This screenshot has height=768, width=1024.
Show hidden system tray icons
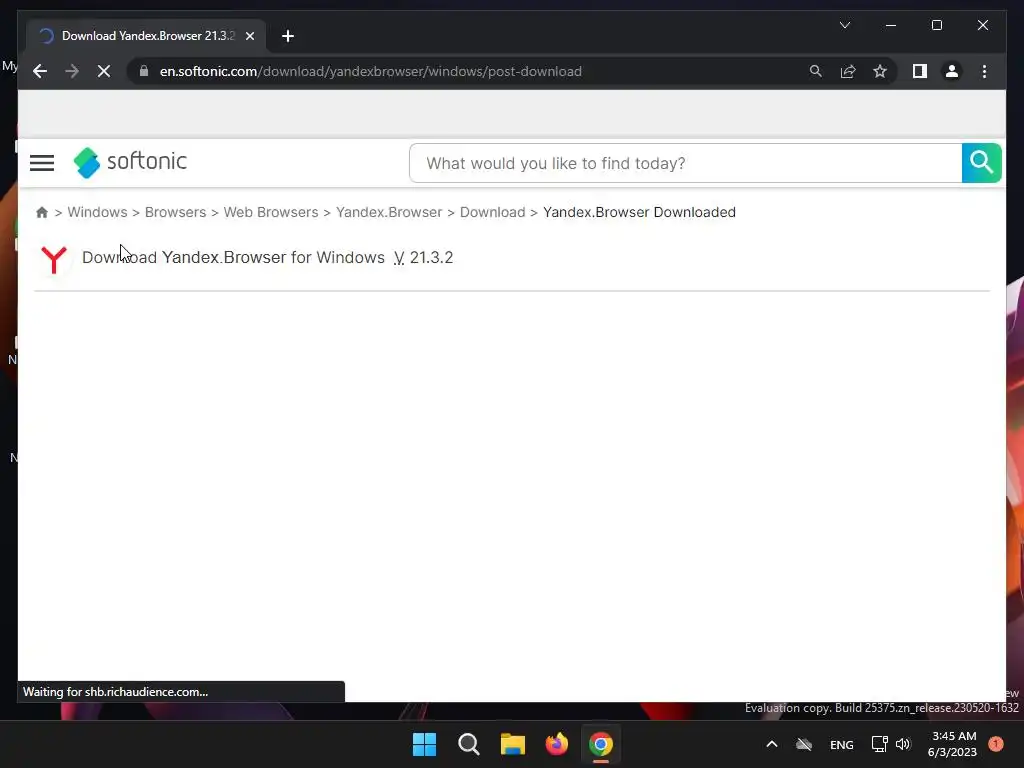coord(772,744)
